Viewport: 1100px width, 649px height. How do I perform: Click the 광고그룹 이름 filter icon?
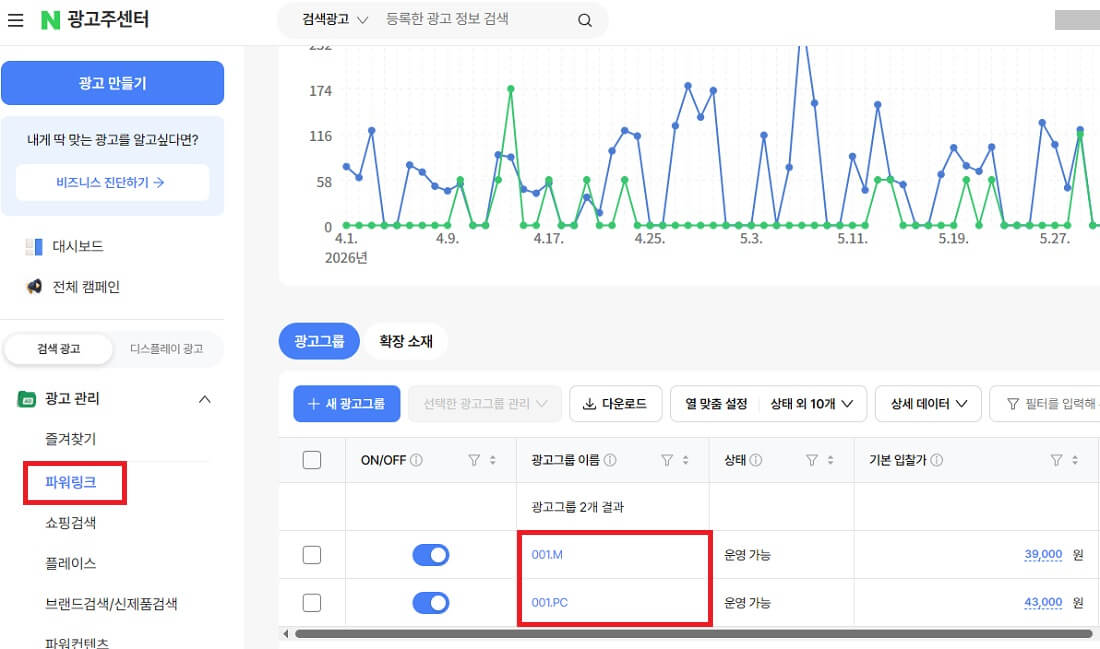[667, 460]
